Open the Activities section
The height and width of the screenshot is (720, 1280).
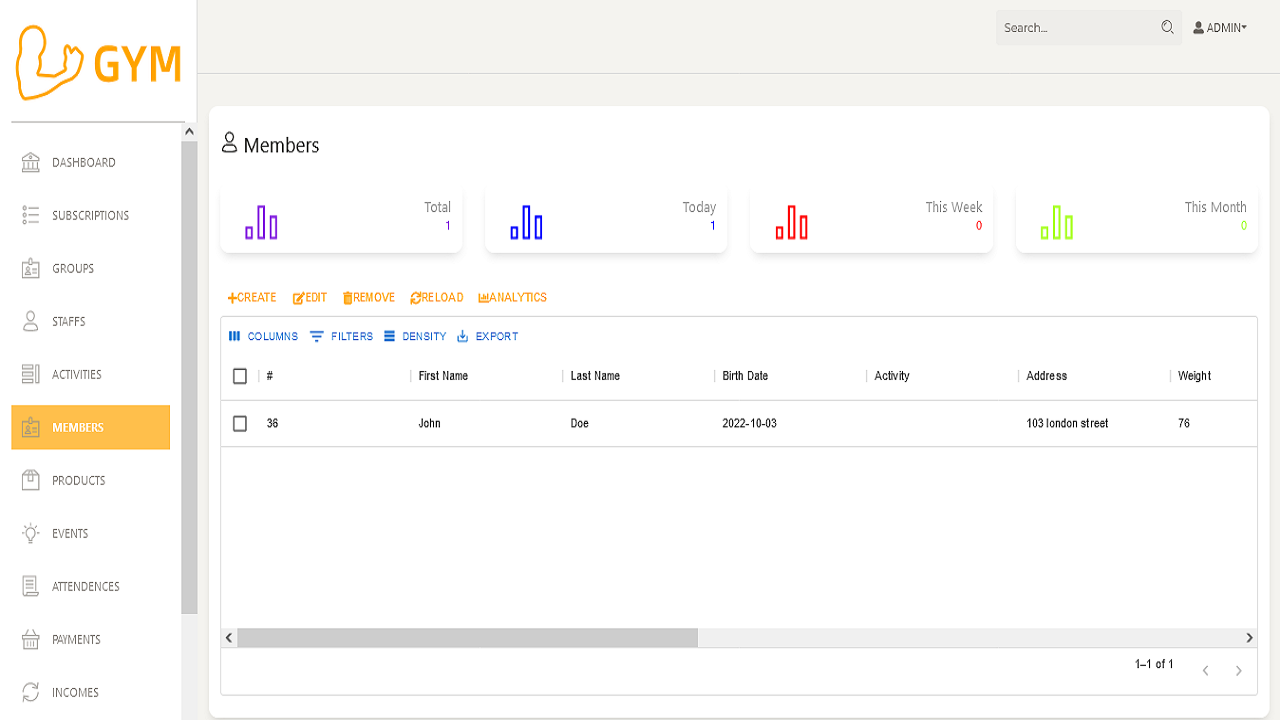coord(77,374)
